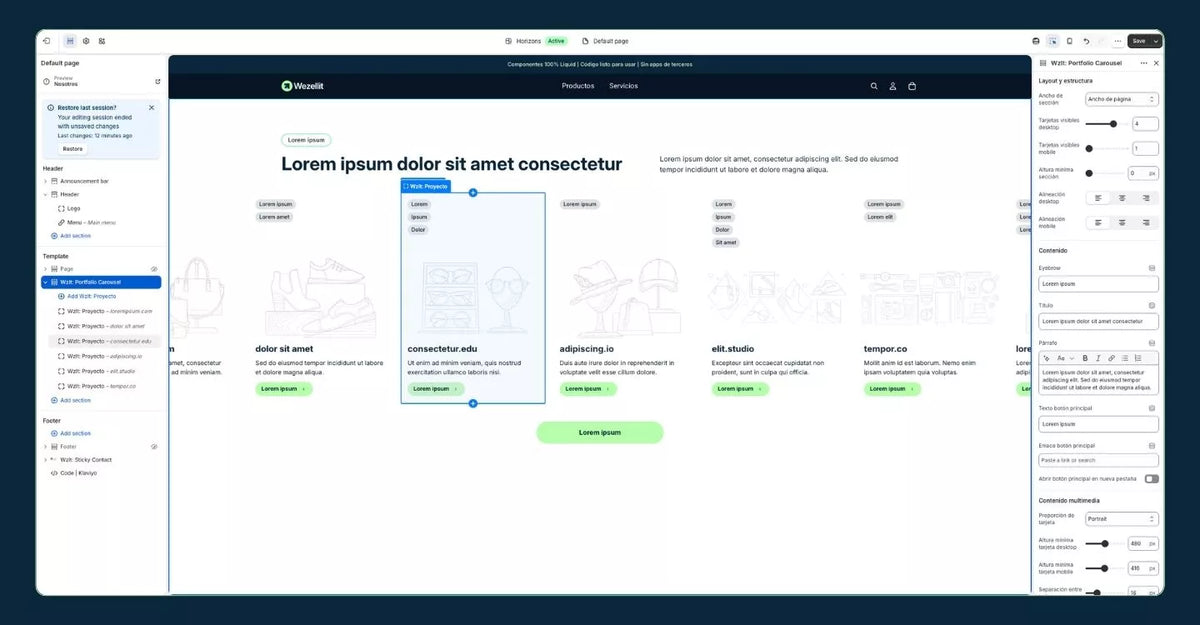Click Texto botón principal dynamic source icon

[1152, 408]
